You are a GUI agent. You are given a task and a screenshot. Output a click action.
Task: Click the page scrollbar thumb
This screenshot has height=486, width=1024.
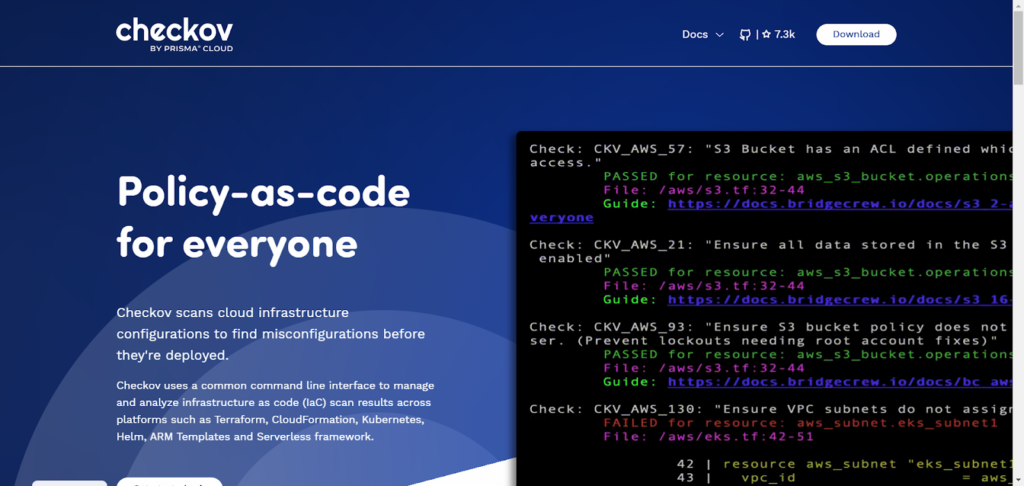(1018, 47)
